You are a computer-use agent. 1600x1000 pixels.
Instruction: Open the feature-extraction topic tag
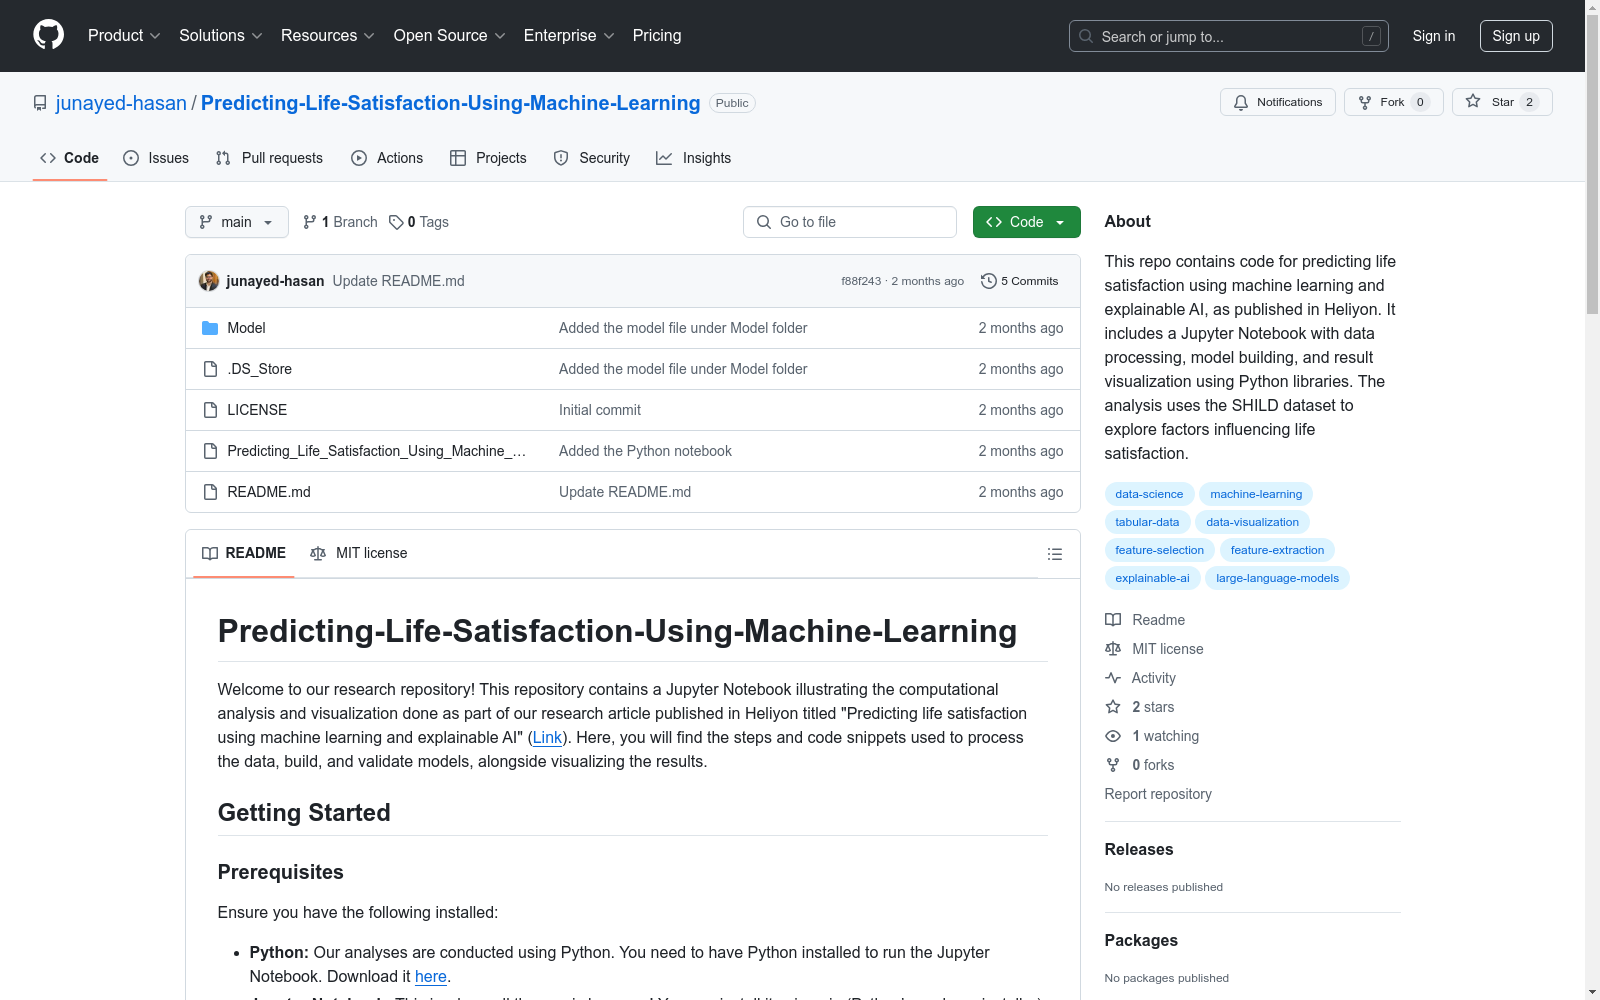pyautogui.click(x=1277, y=550)
